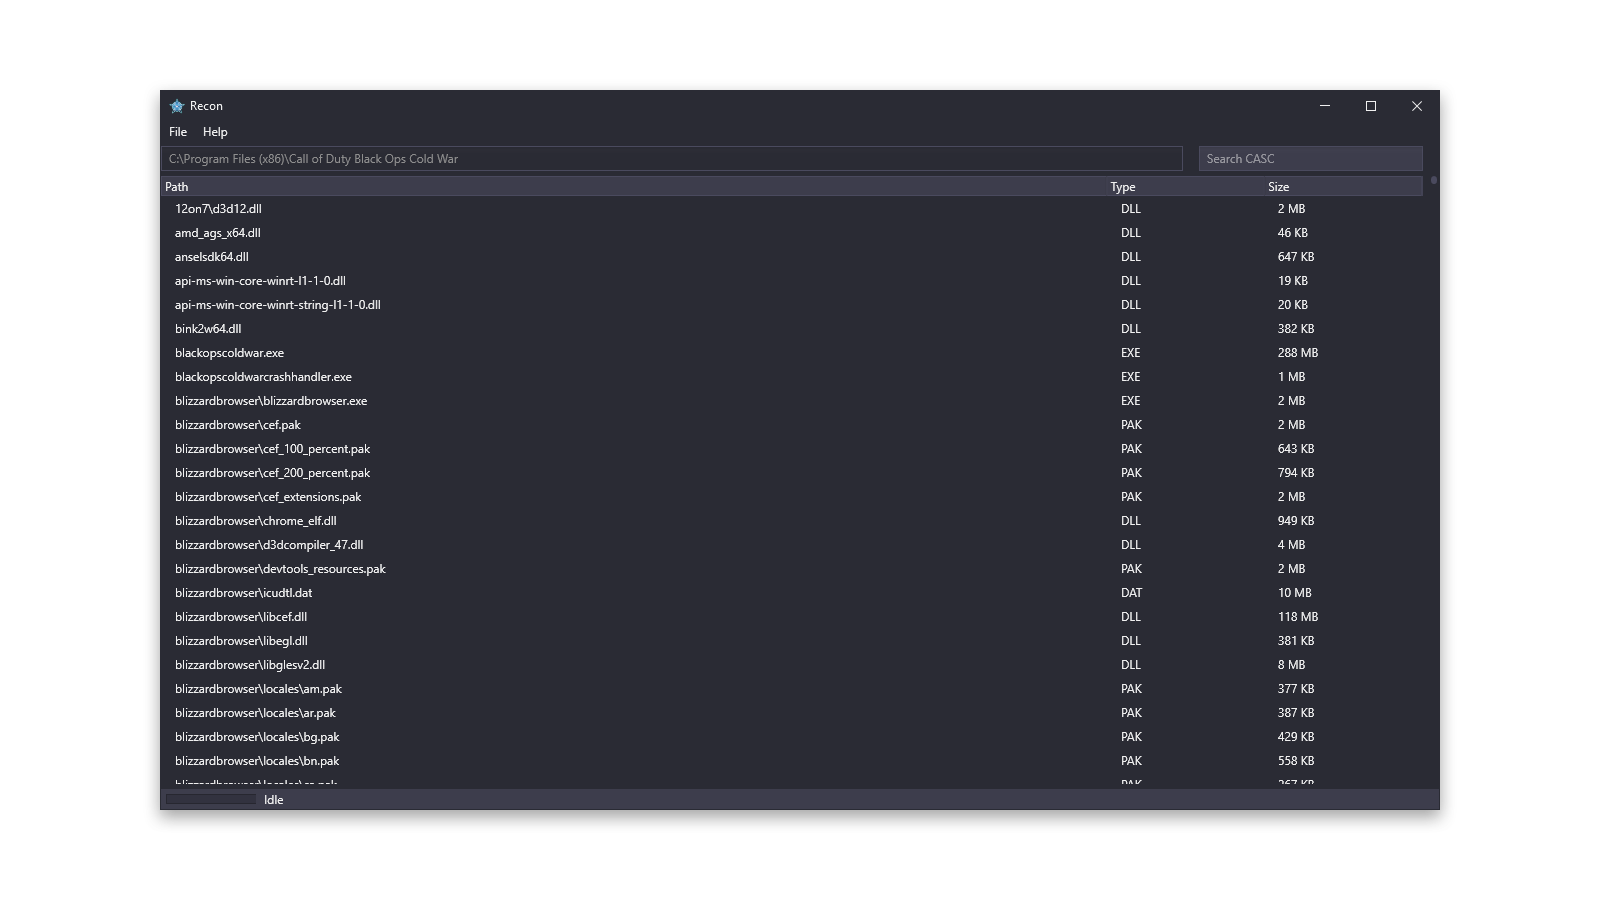Click the vertical scrollbar thumb of file list
Screen dimensions: 1600x900
pyautogui.click(x=1434, y=181)
